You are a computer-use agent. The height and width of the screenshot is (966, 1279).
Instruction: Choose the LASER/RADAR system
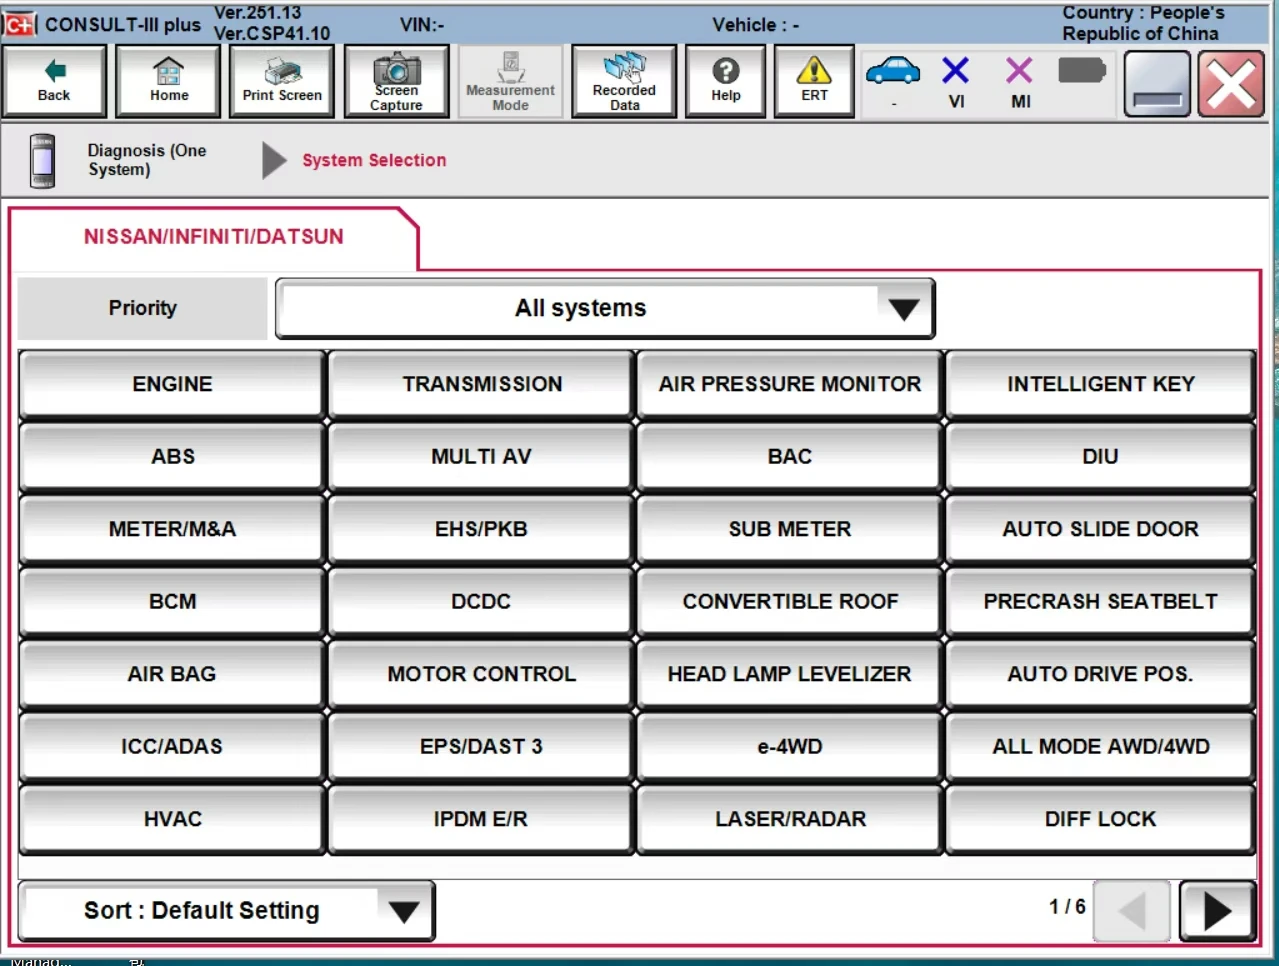tap(790, 819)
